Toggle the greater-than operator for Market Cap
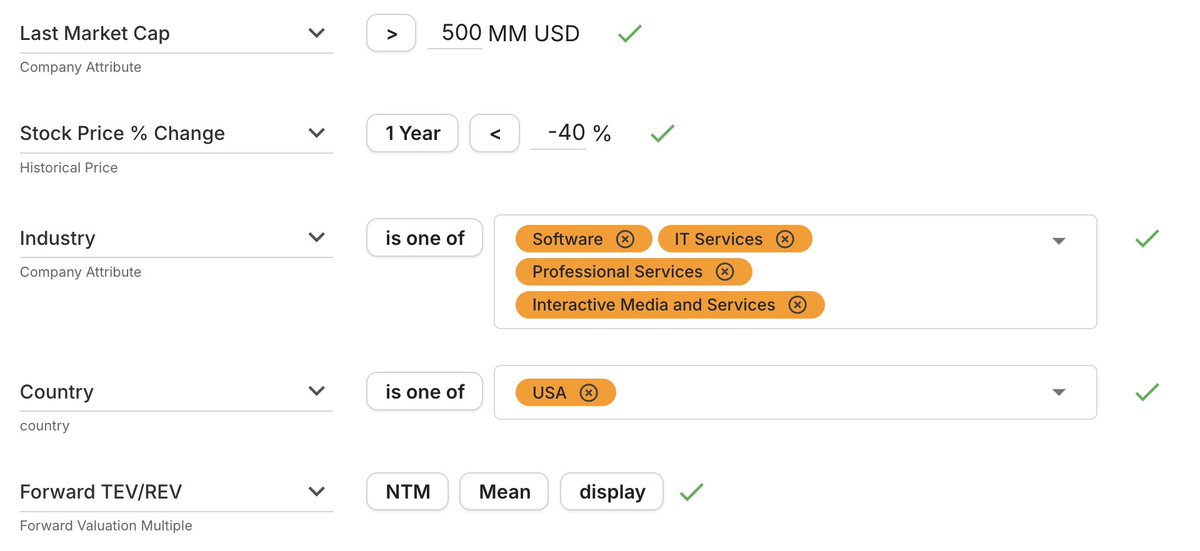The height and width of the screenshot is (551, 1200). [392, 33]
